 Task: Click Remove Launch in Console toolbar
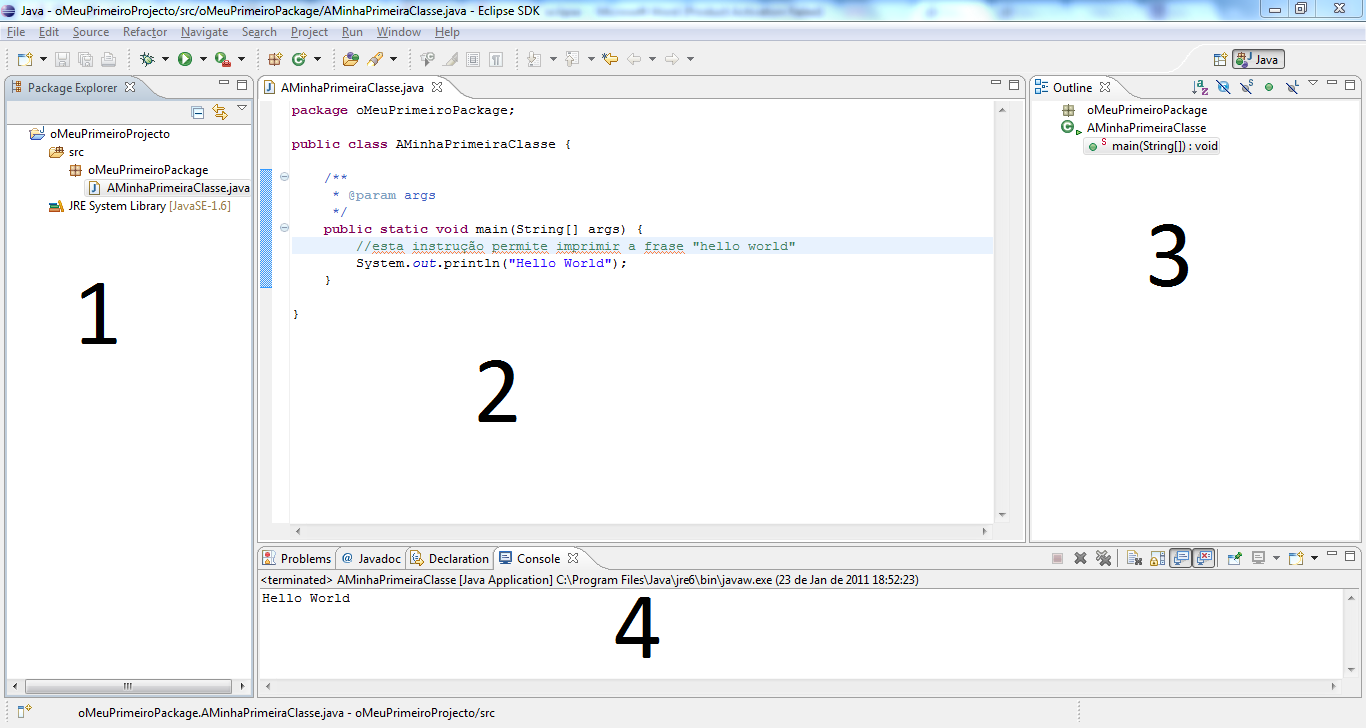[x=1080, y=558]
